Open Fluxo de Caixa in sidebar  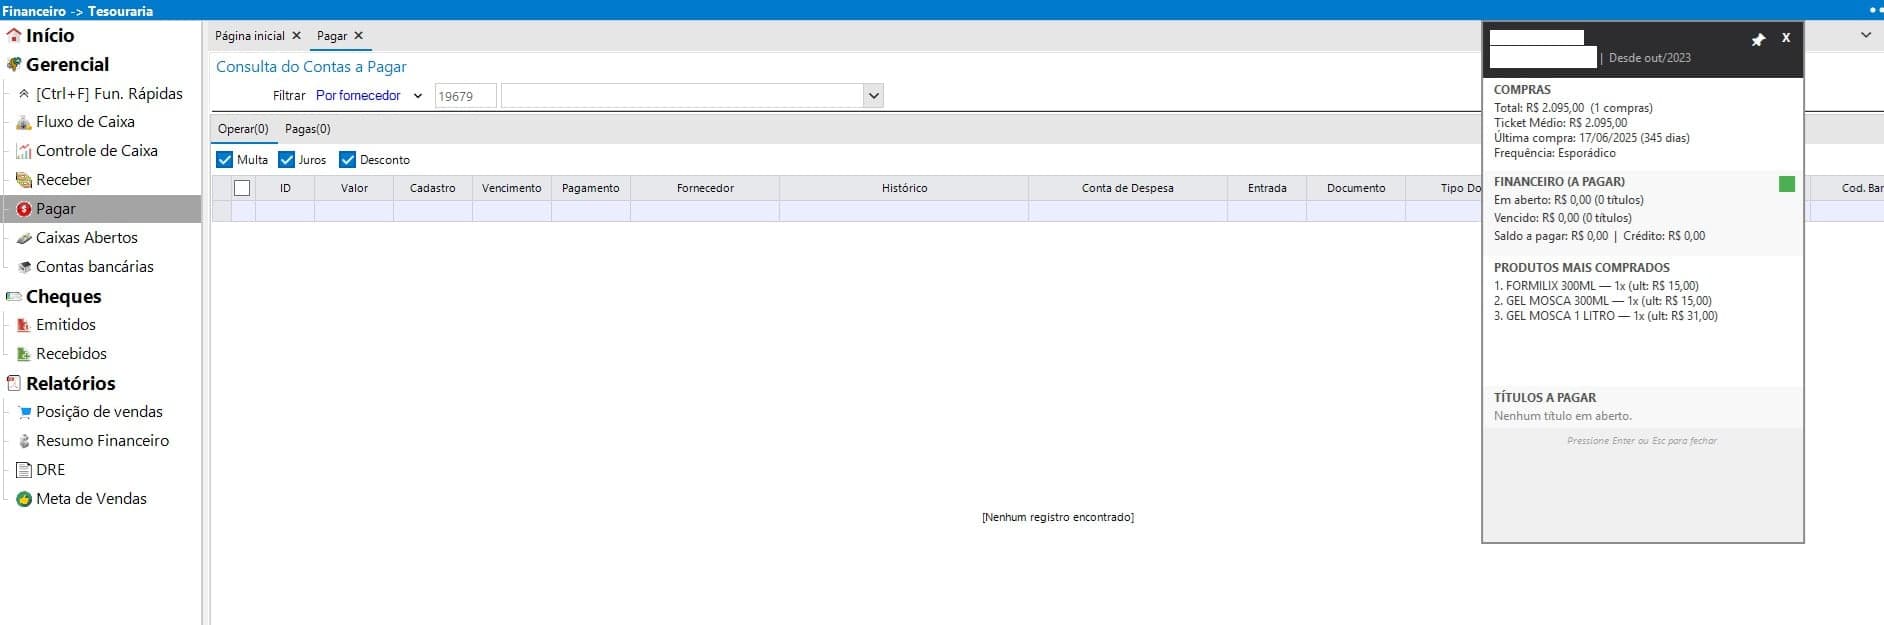click(85, 122)
